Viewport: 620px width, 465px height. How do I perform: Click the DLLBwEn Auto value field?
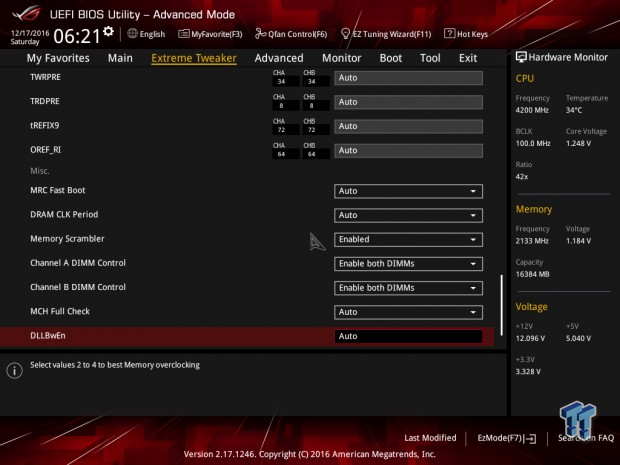[408, 336]
